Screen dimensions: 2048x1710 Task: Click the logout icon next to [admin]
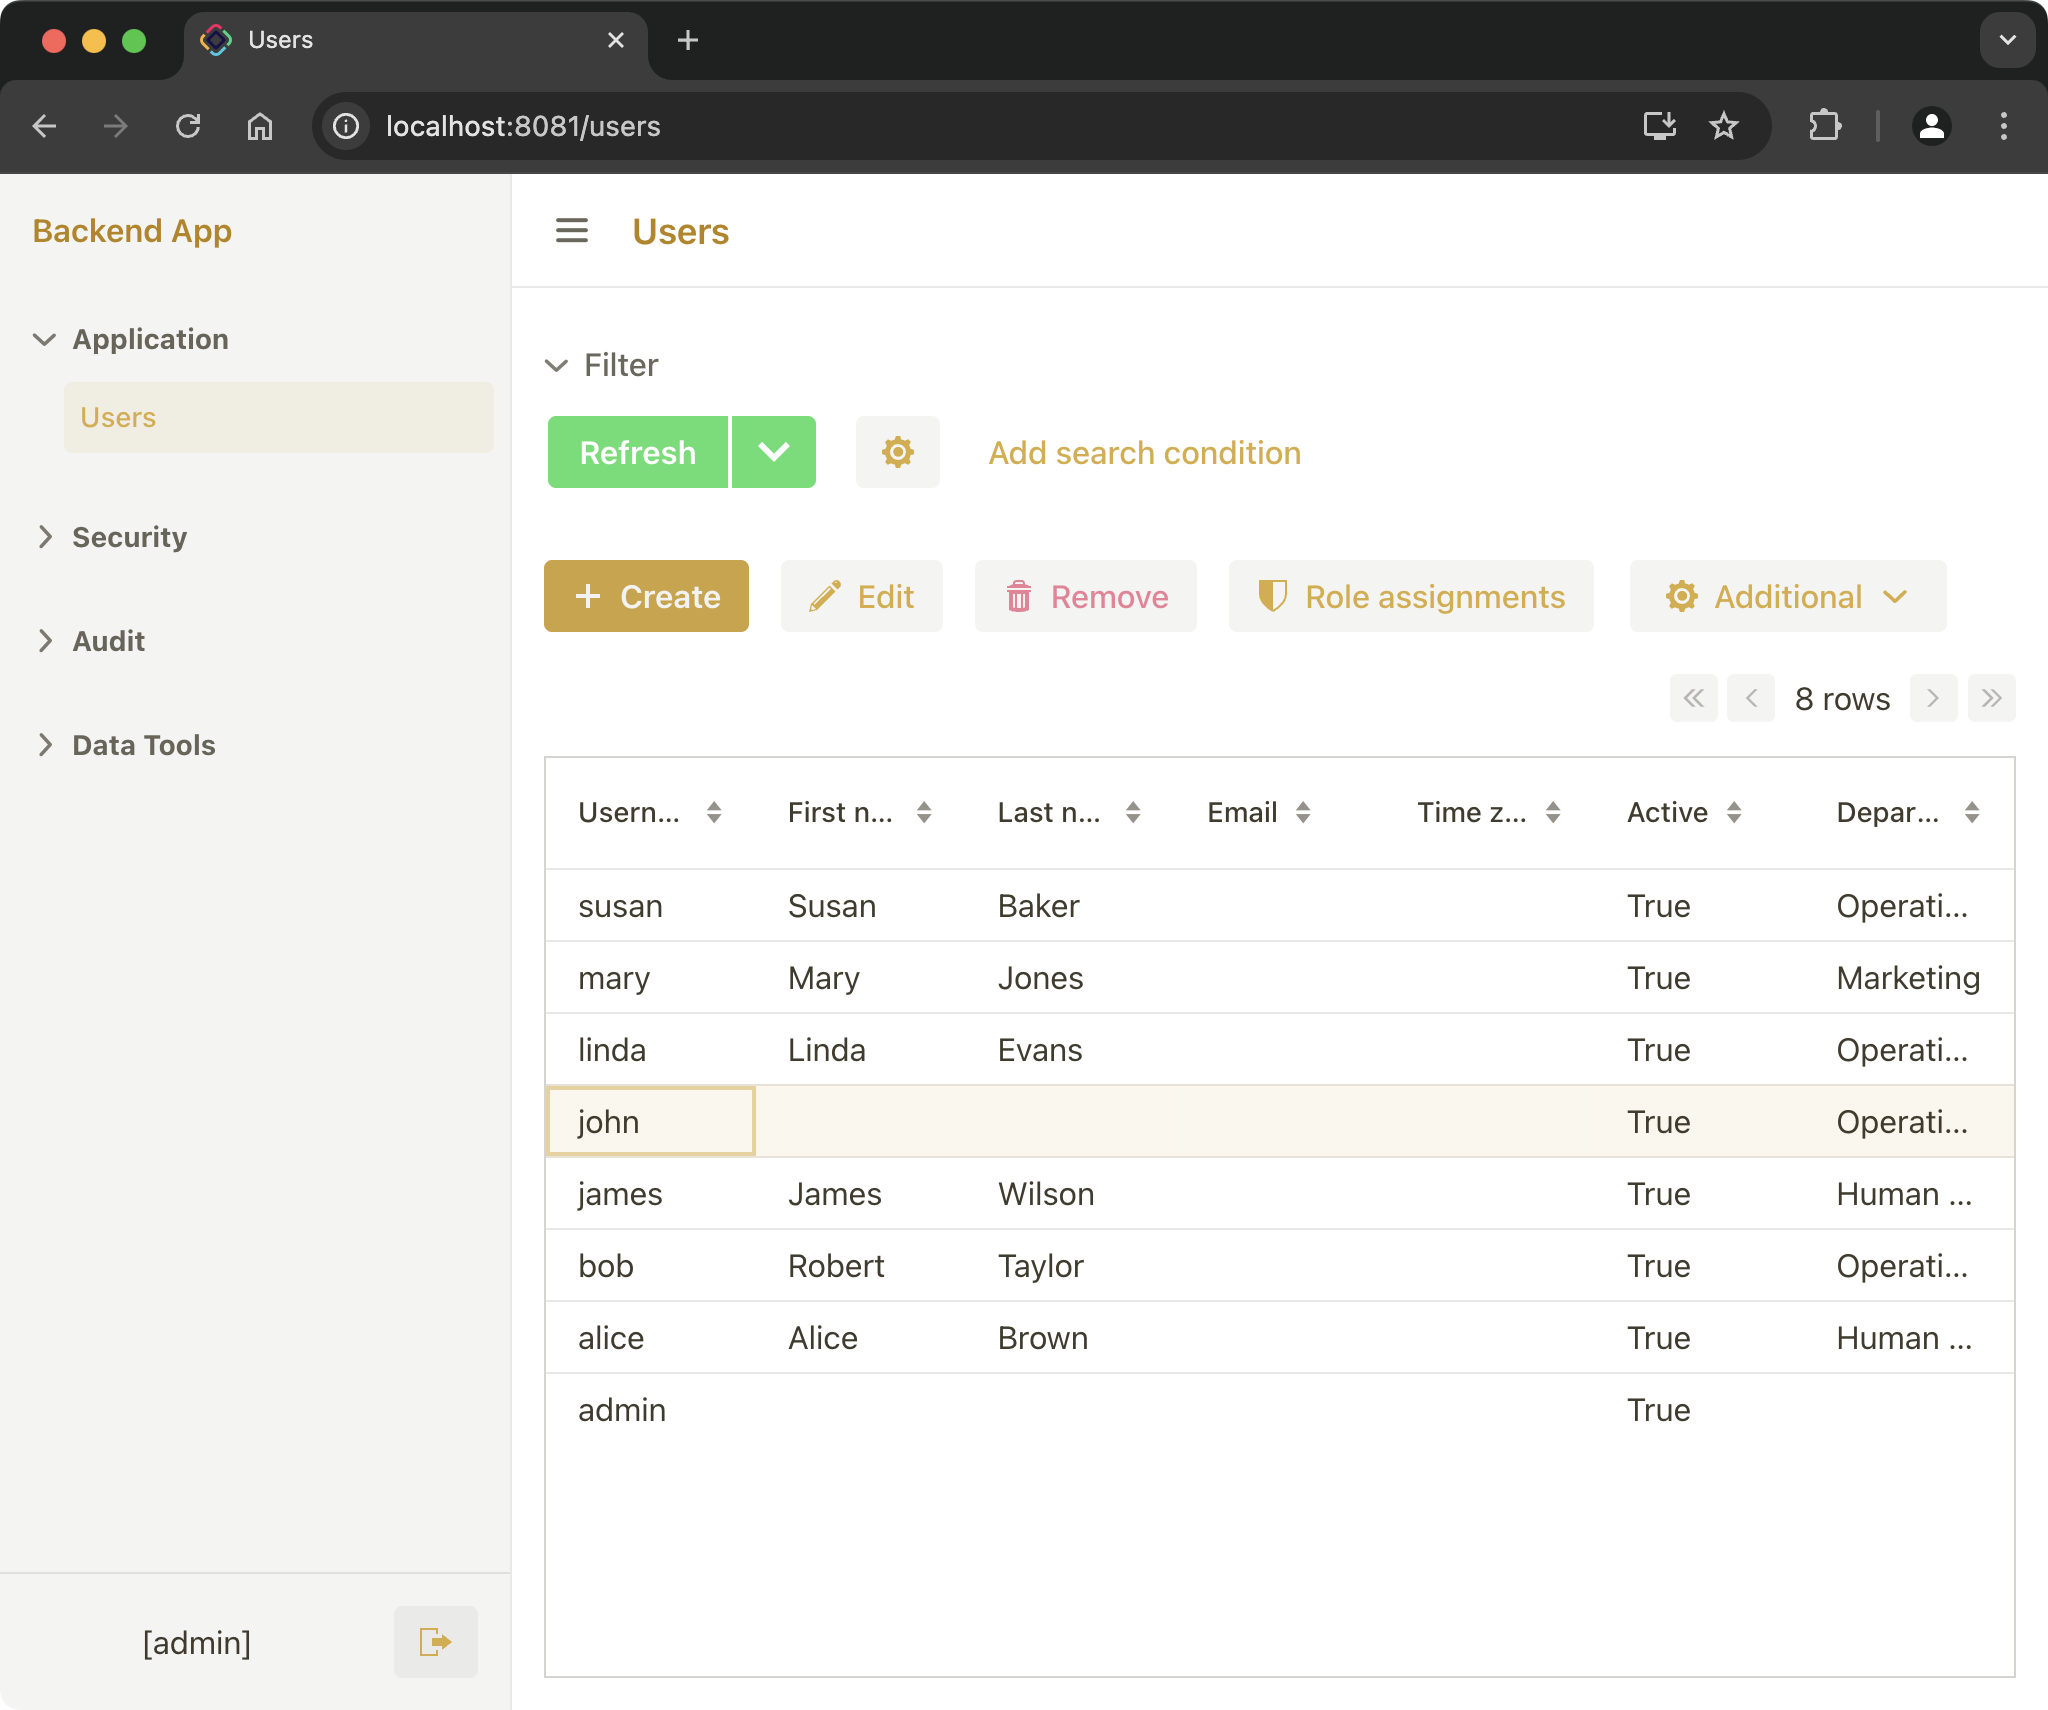[x=435, y=1642]
